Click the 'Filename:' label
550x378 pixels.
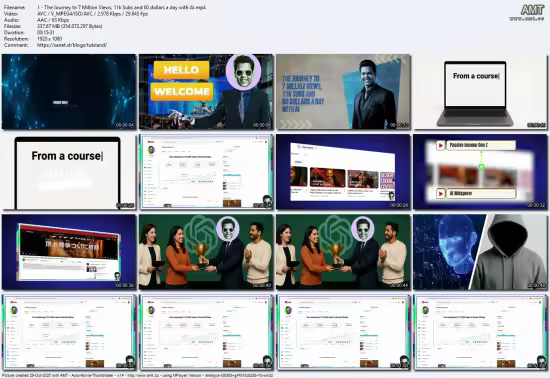tap(14, 7)
